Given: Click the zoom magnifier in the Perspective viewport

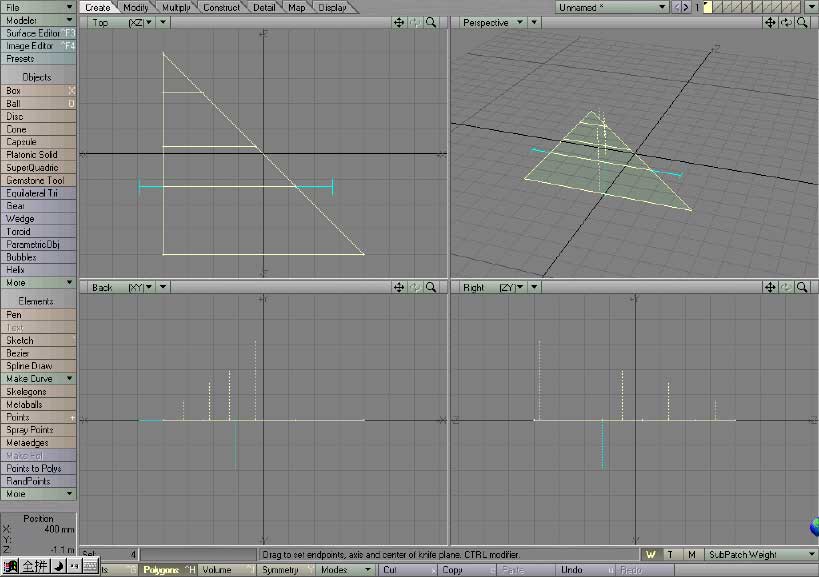Looking at the screenshot, I should pyautogui.click(x=803, y=22).
